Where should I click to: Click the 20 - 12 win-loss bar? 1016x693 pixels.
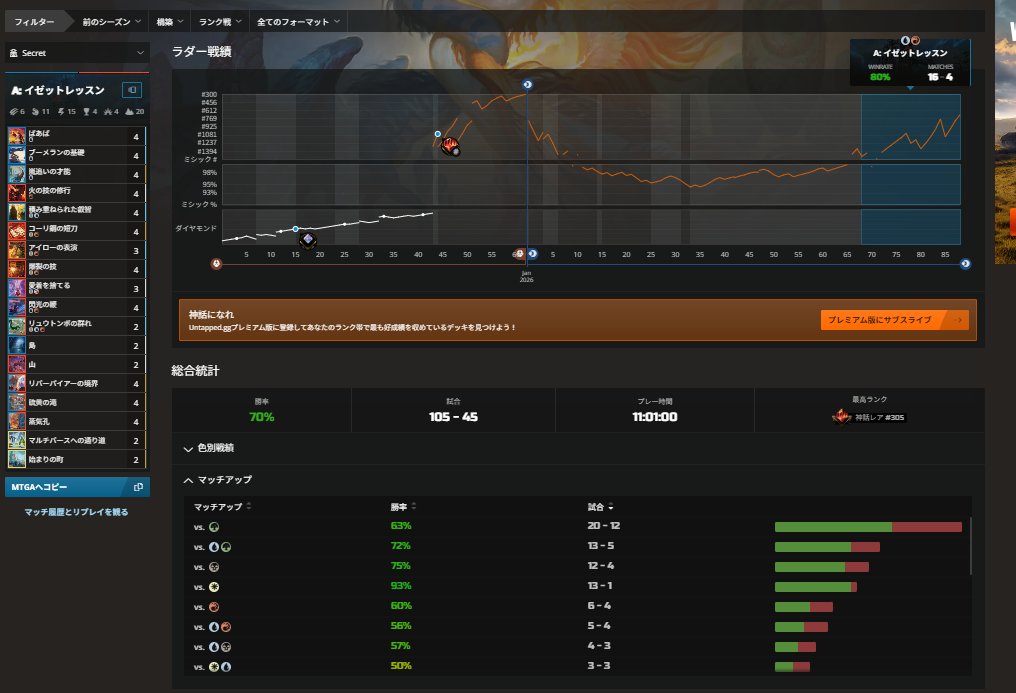click(868, 527)
